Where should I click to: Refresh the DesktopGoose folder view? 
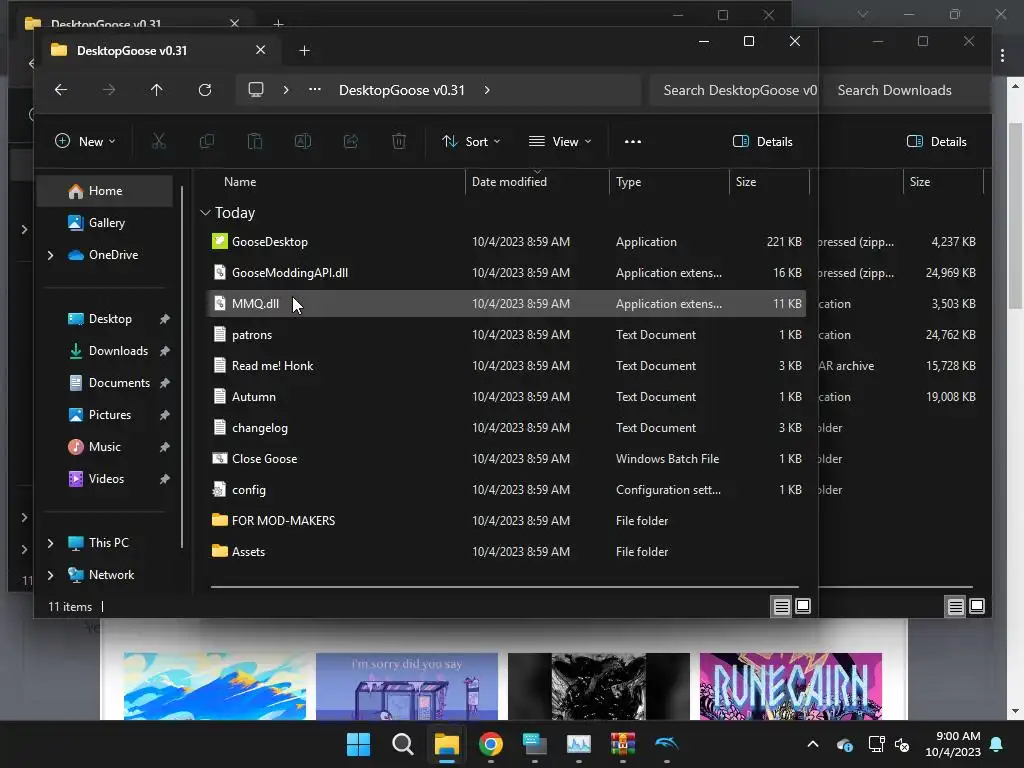click(205, 90)
